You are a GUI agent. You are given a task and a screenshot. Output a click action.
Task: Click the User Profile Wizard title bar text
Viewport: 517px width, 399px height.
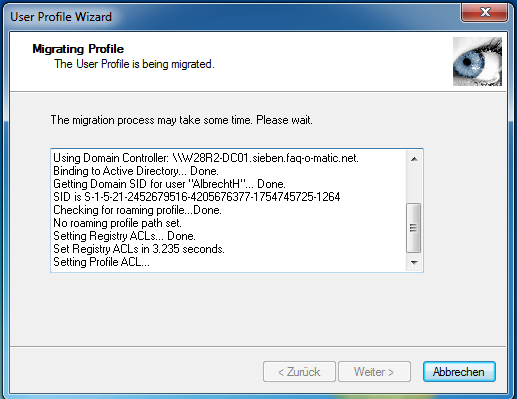point(61,17)
